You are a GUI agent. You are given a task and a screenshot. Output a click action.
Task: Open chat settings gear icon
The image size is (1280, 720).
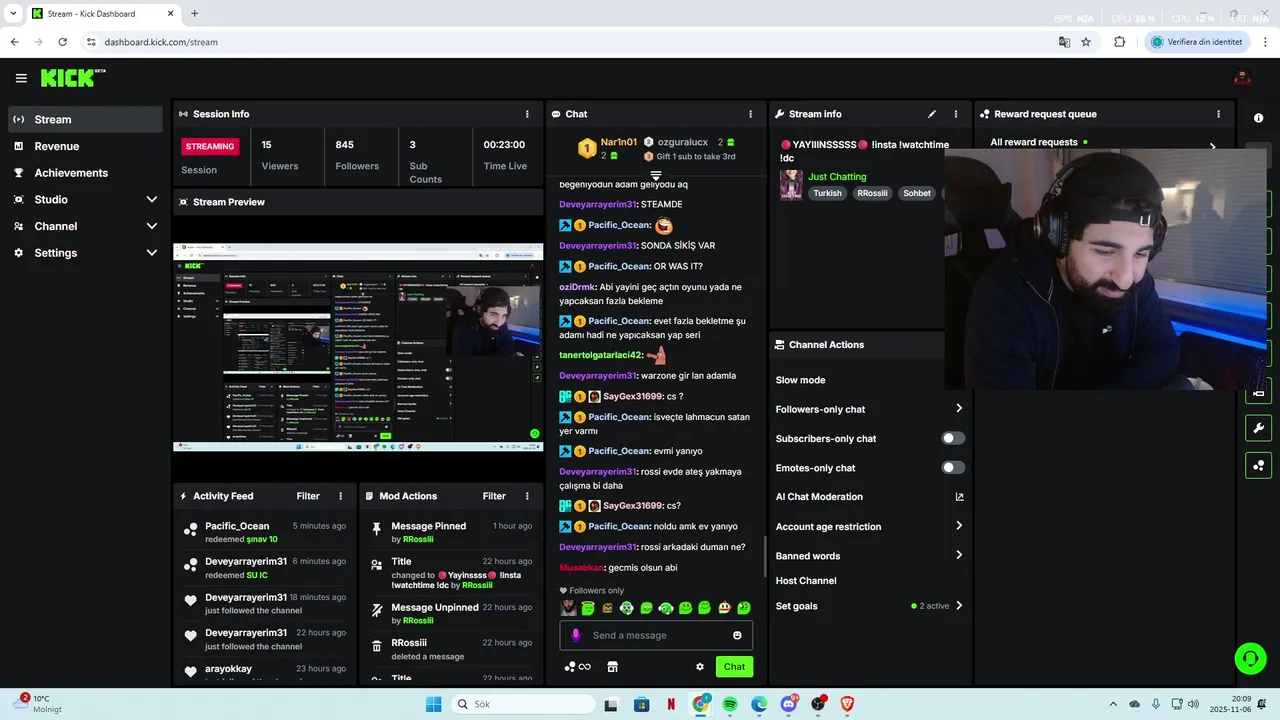coord(700,667)
